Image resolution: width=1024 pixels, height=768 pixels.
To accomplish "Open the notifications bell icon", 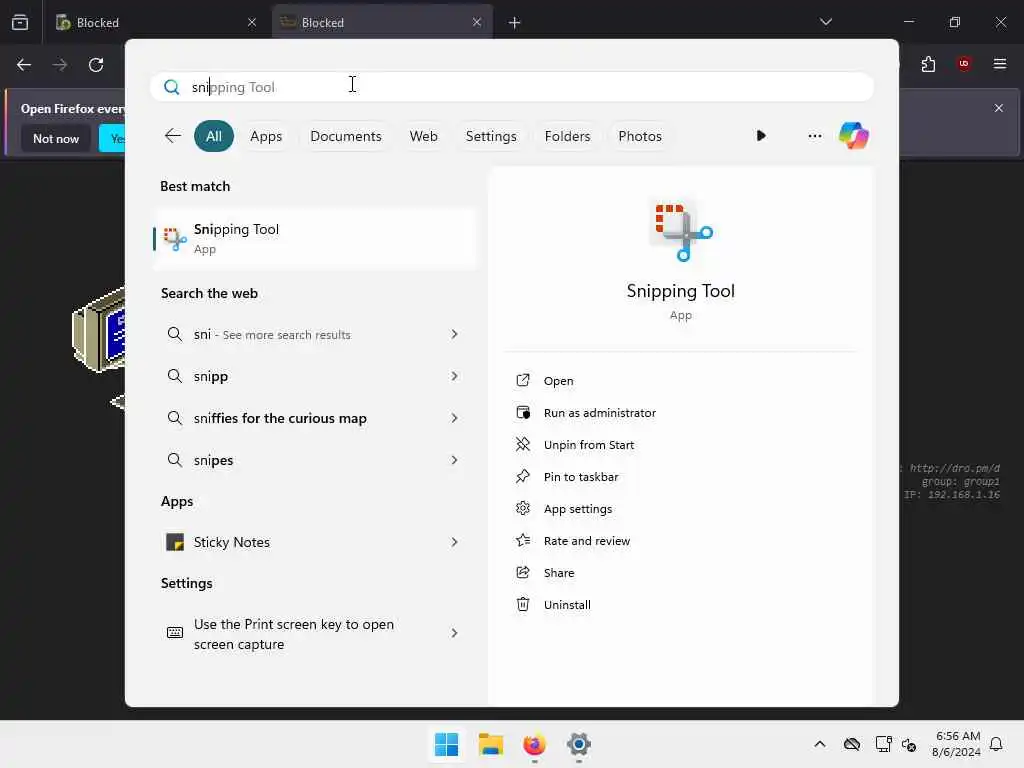I will [x=996, y=744].
